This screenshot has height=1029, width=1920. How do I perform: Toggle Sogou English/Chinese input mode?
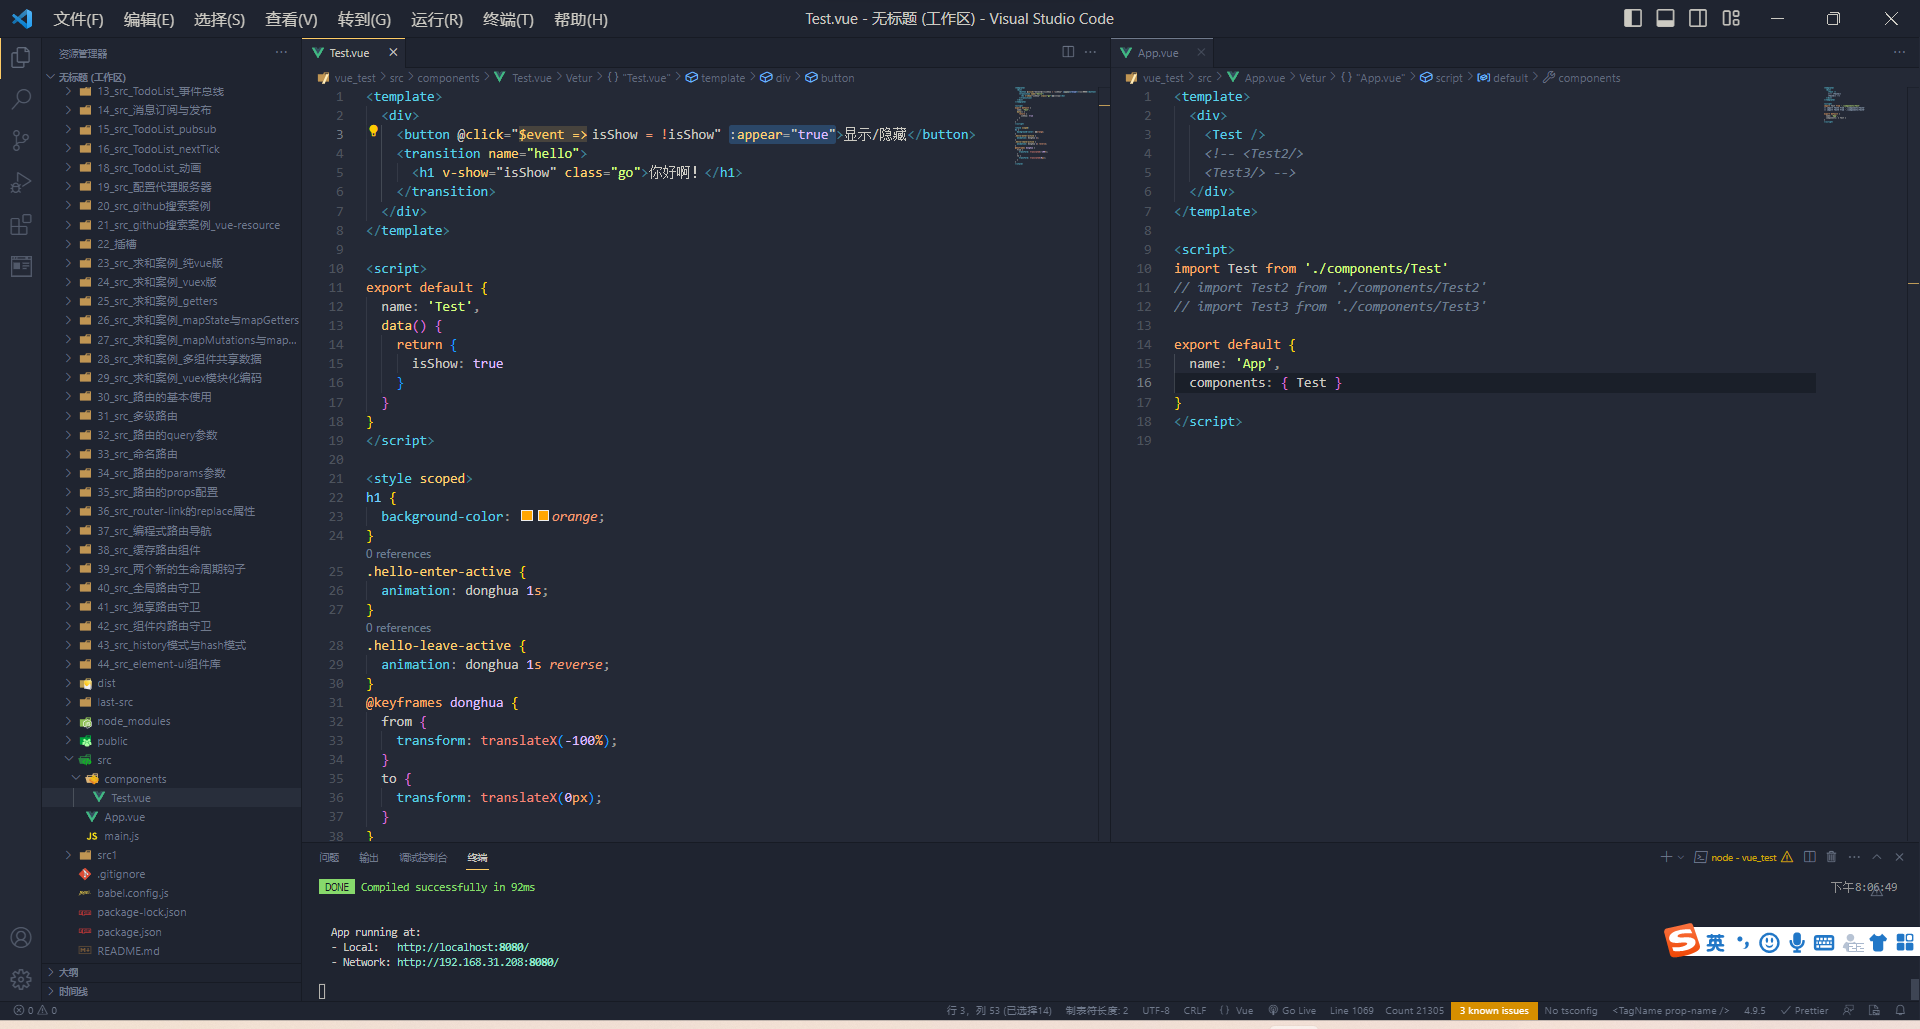point(1715,942)
